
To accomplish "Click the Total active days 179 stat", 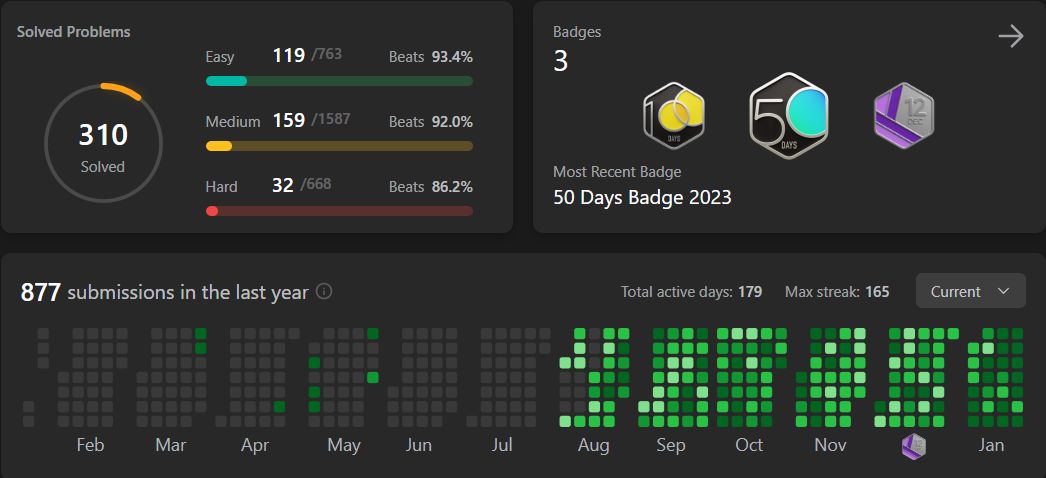I will 692,291.
